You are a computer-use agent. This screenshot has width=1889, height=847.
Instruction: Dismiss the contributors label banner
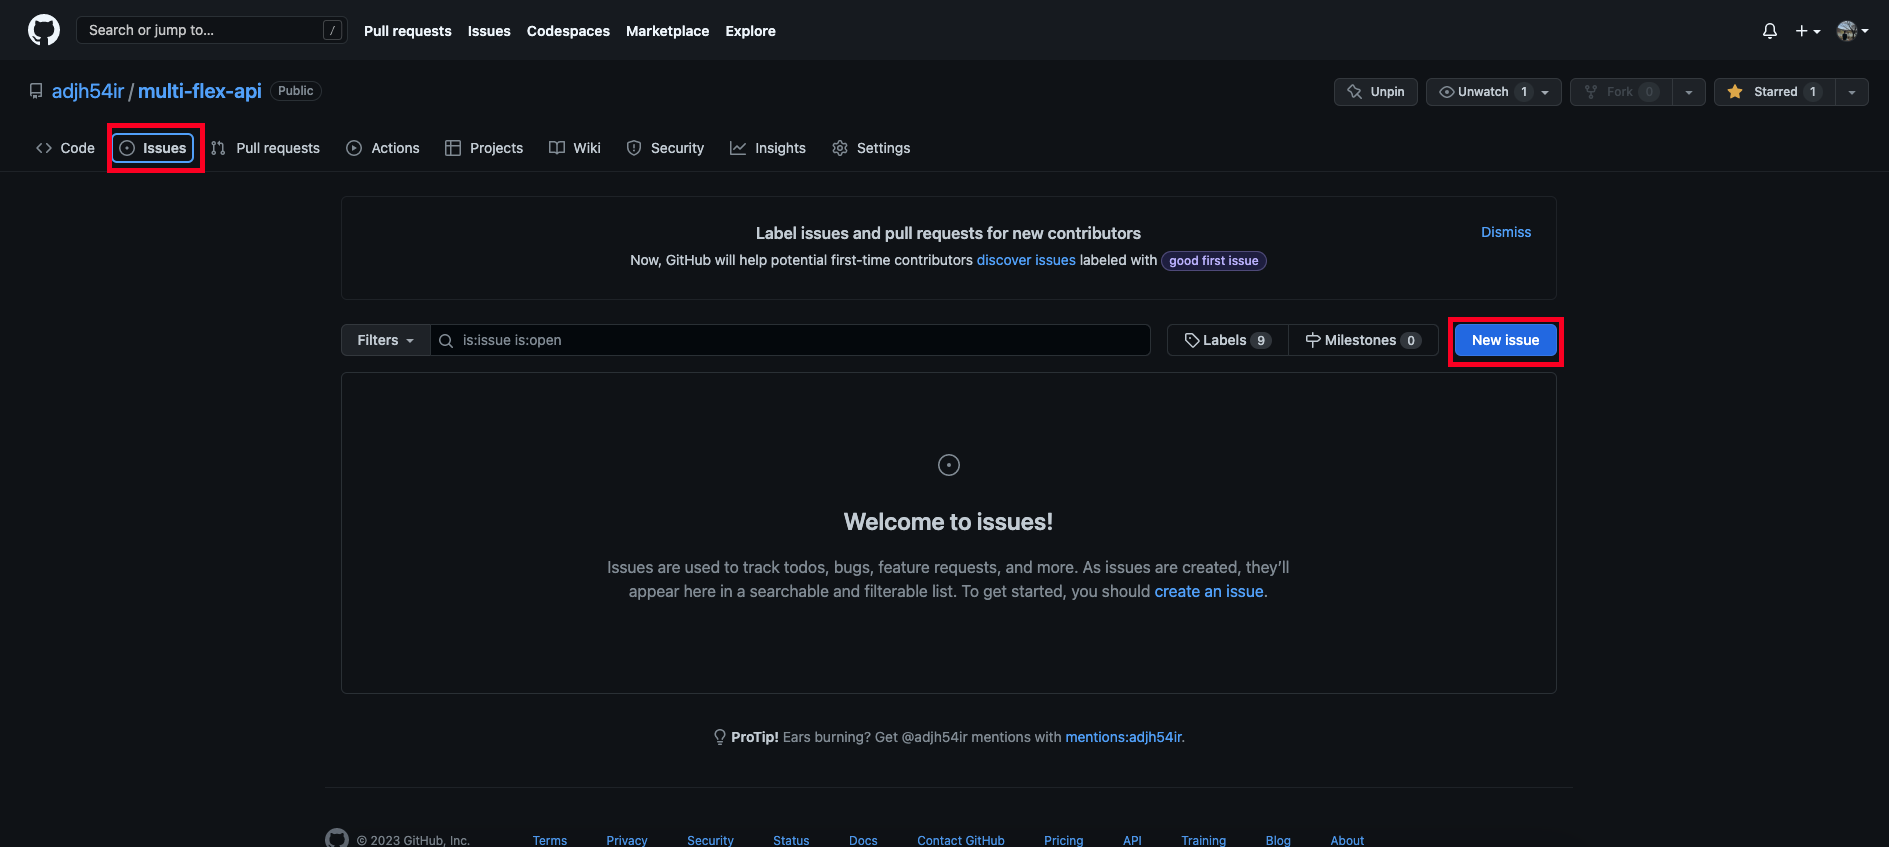(x=1506, y=232)
